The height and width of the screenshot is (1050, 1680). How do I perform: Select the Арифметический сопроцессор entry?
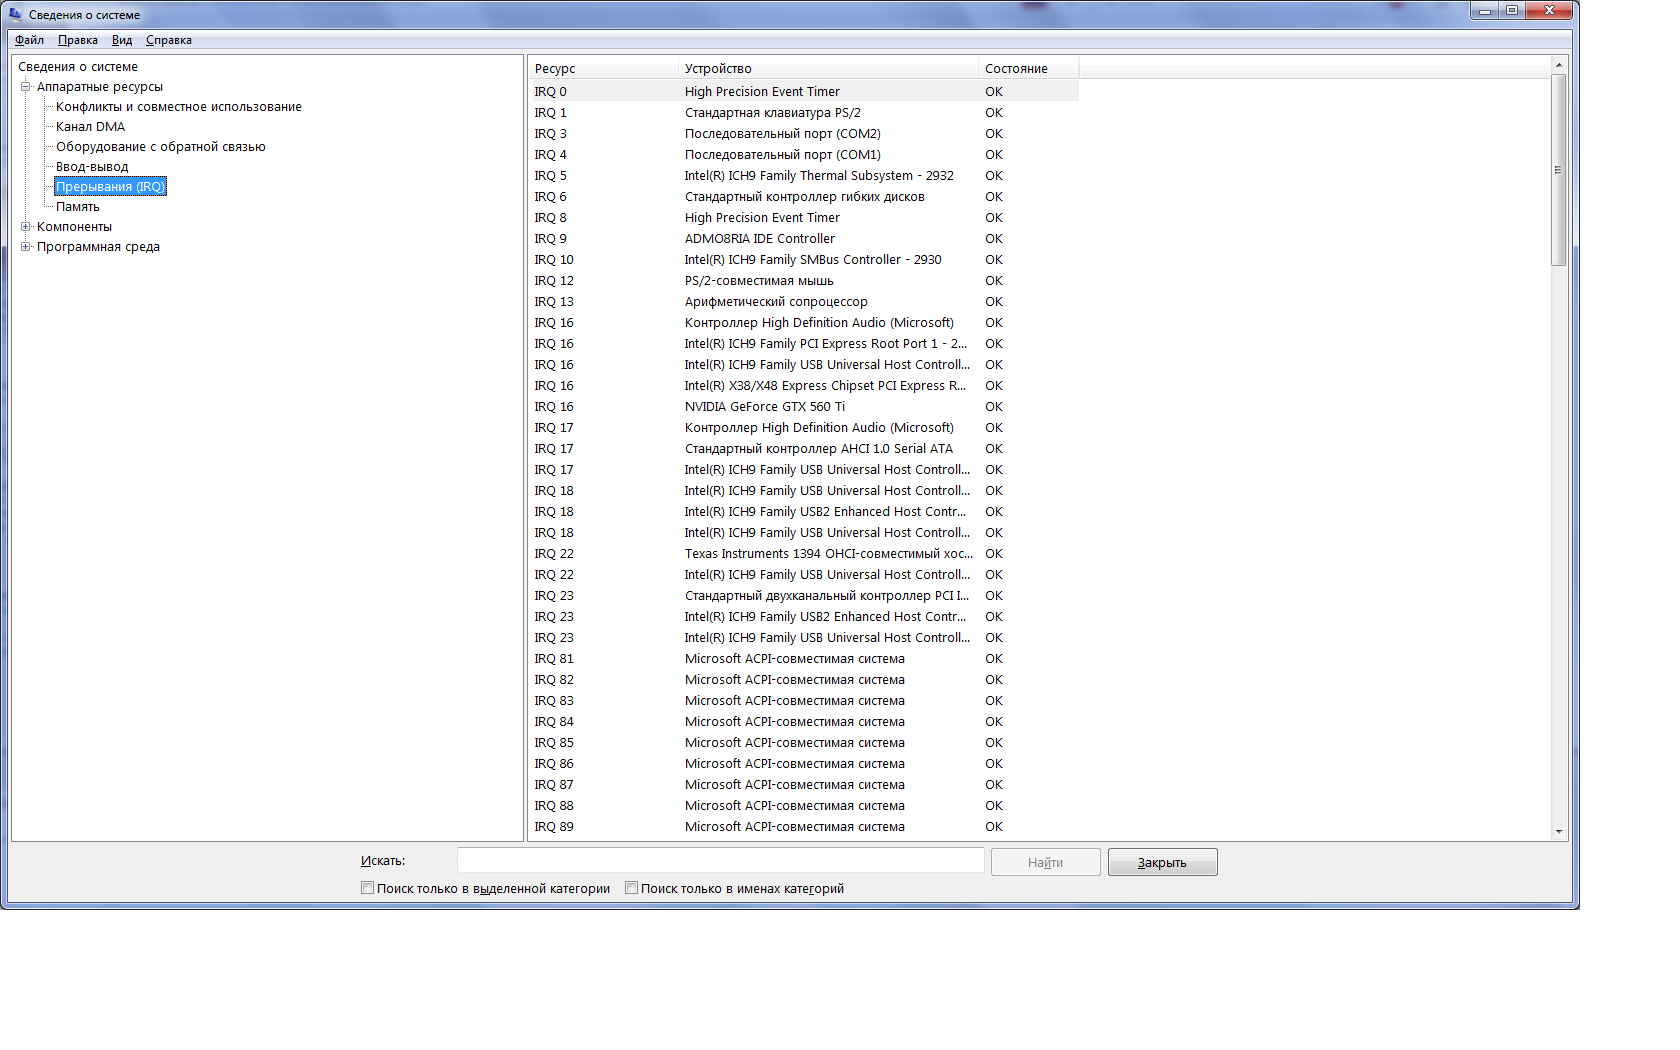click(x=803, y=301)
